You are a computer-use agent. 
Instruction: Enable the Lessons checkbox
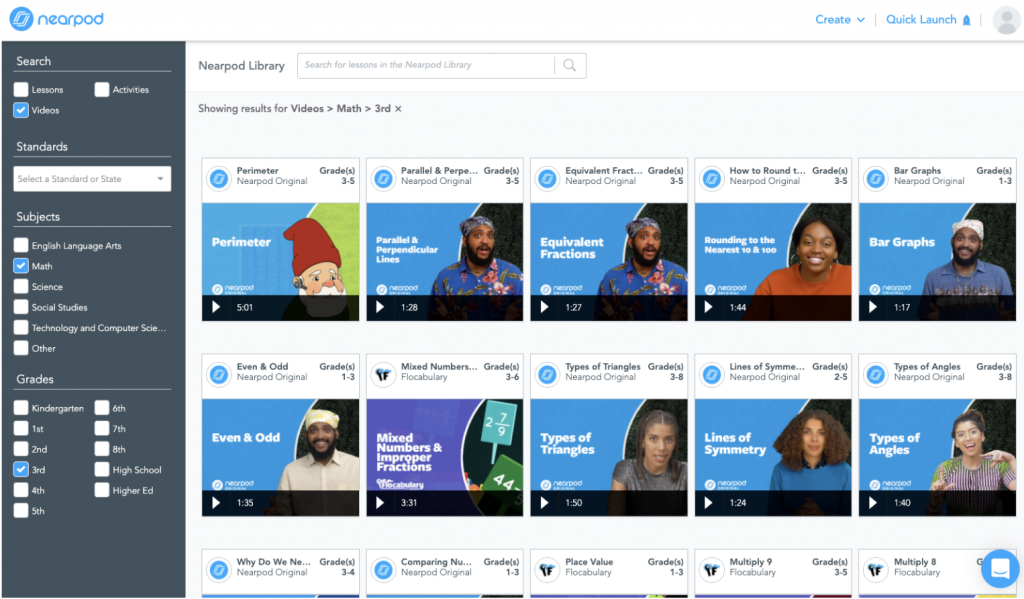(x=21, y=89)
